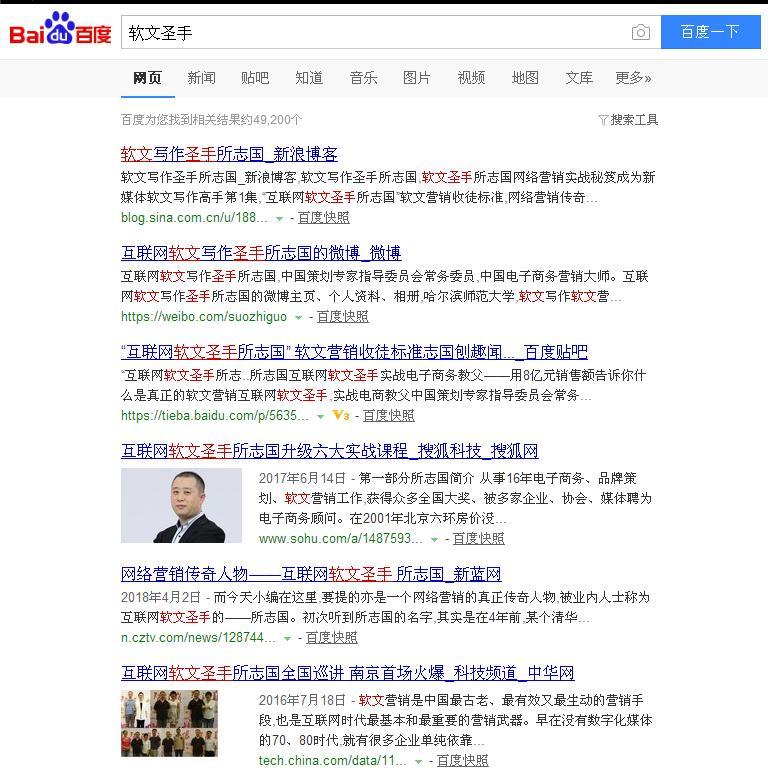Open the 文库 tab
The height and width of the screenshot is (779, 772).
(579, 78)
